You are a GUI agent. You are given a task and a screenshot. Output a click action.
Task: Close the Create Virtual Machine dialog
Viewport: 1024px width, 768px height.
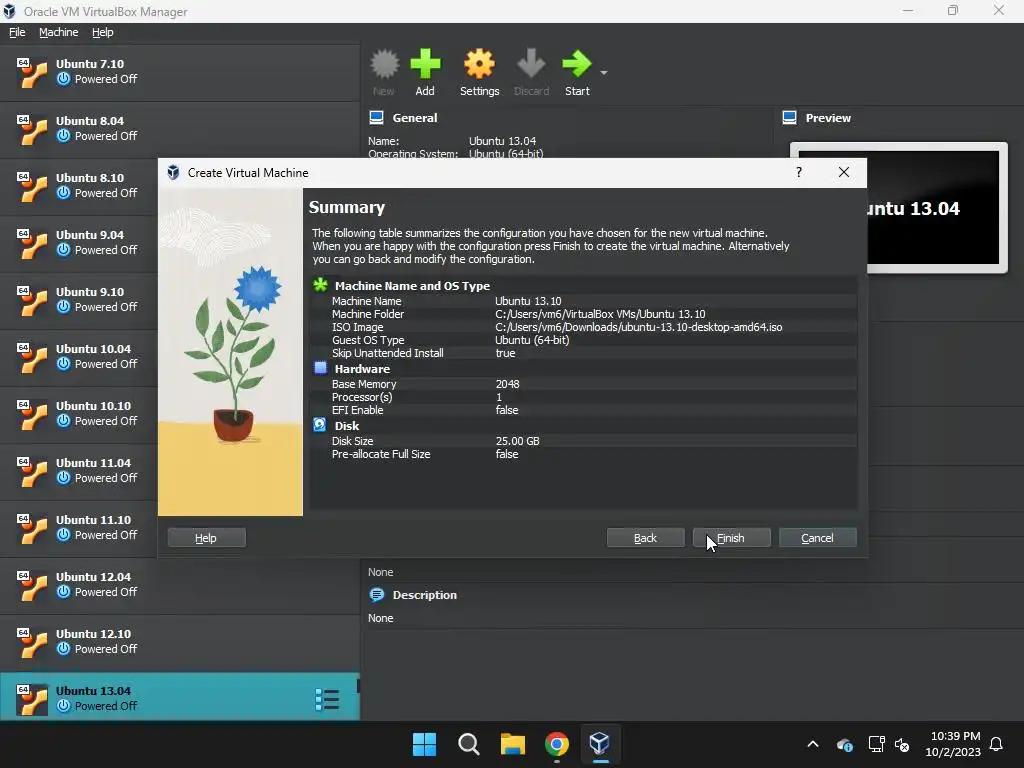[844, 172]
